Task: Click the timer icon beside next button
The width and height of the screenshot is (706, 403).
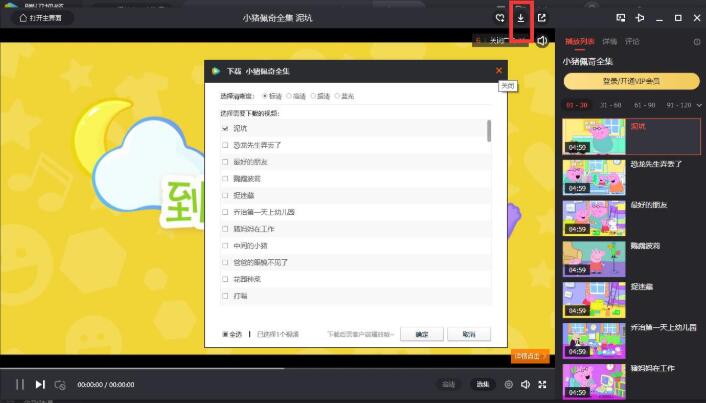Action: click(x=60, y=385)
